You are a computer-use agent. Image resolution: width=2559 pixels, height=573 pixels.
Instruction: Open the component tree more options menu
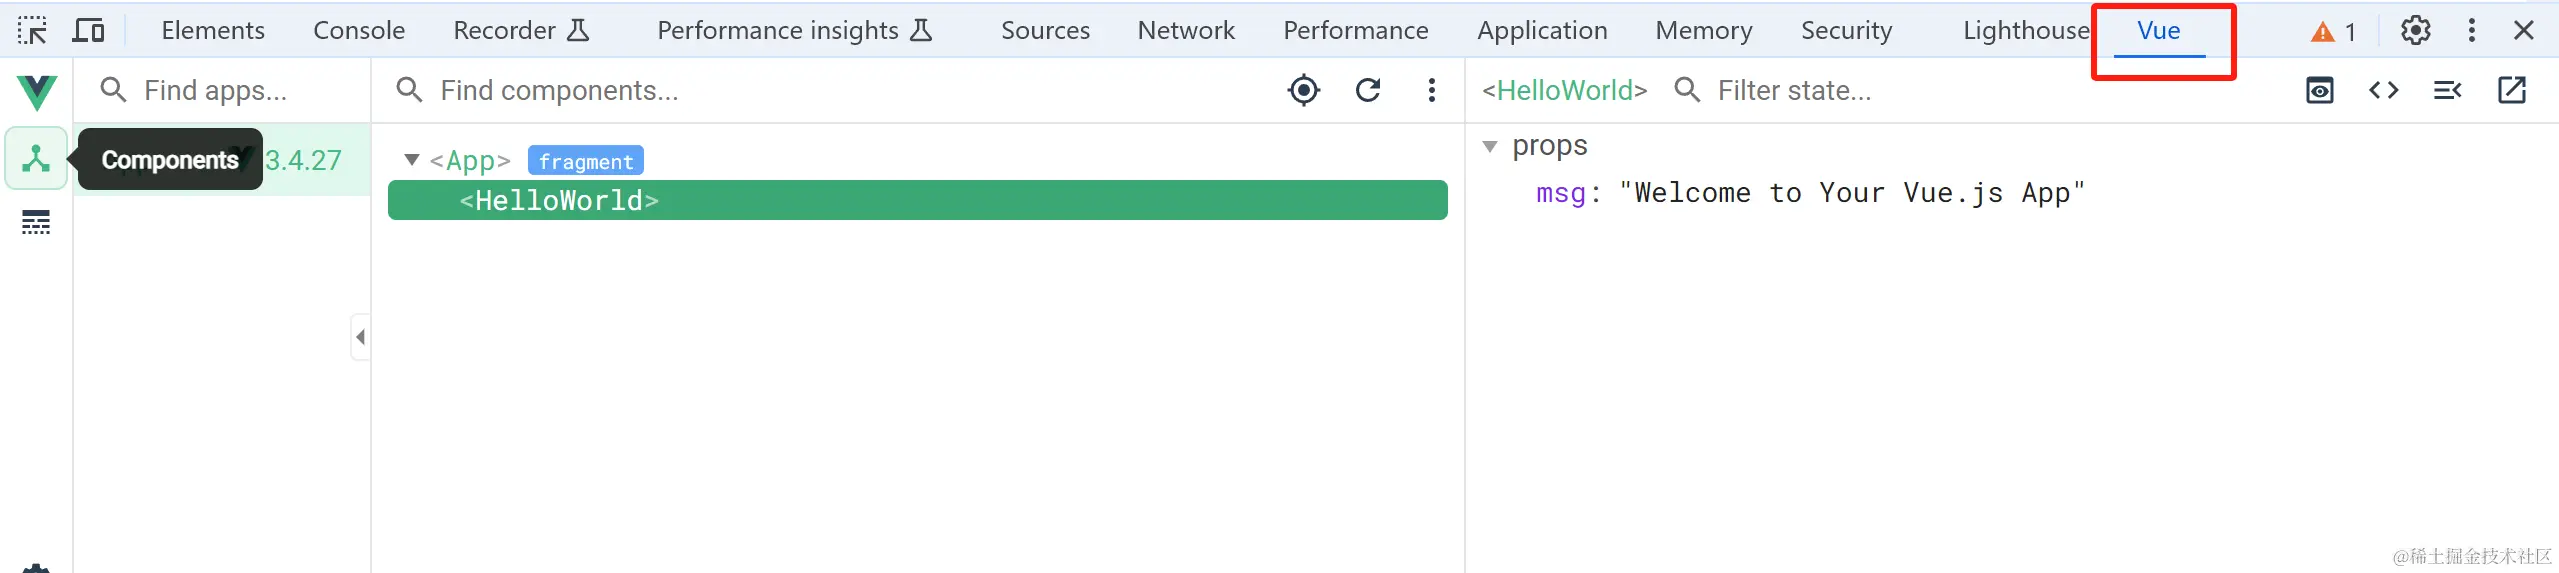coord(1432,90)
